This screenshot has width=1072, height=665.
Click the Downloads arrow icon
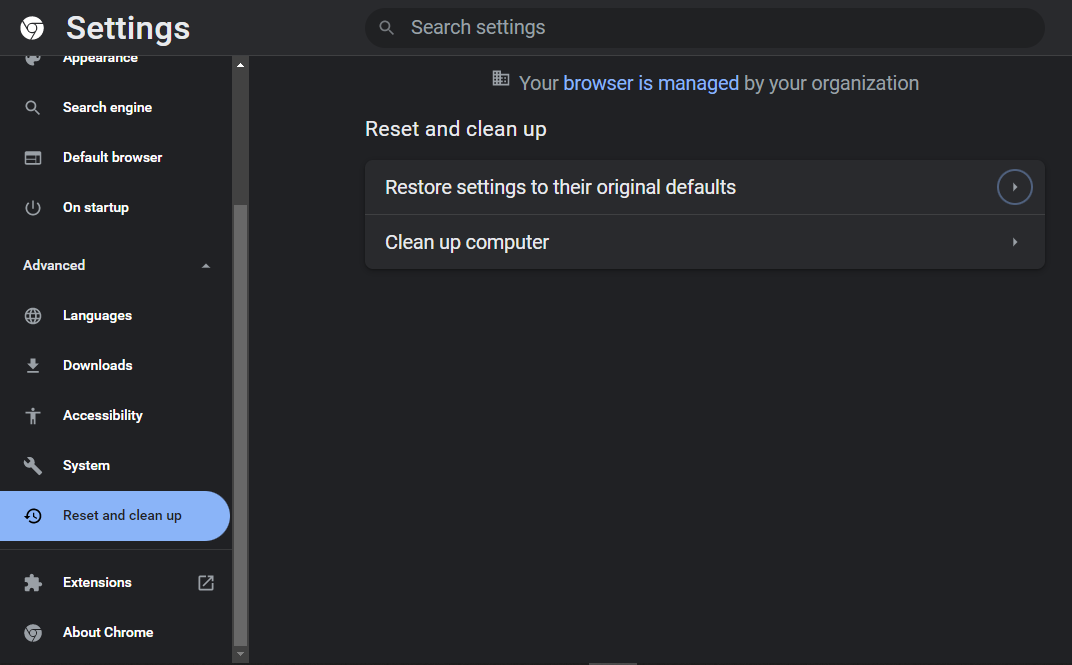click(32, 366)
